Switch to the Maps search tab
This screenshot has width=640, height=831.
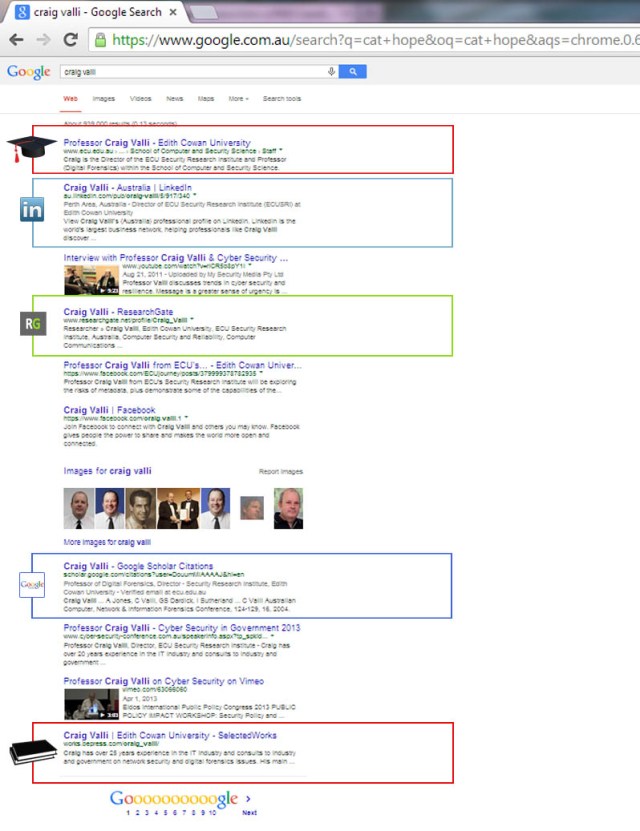[206, 99]
